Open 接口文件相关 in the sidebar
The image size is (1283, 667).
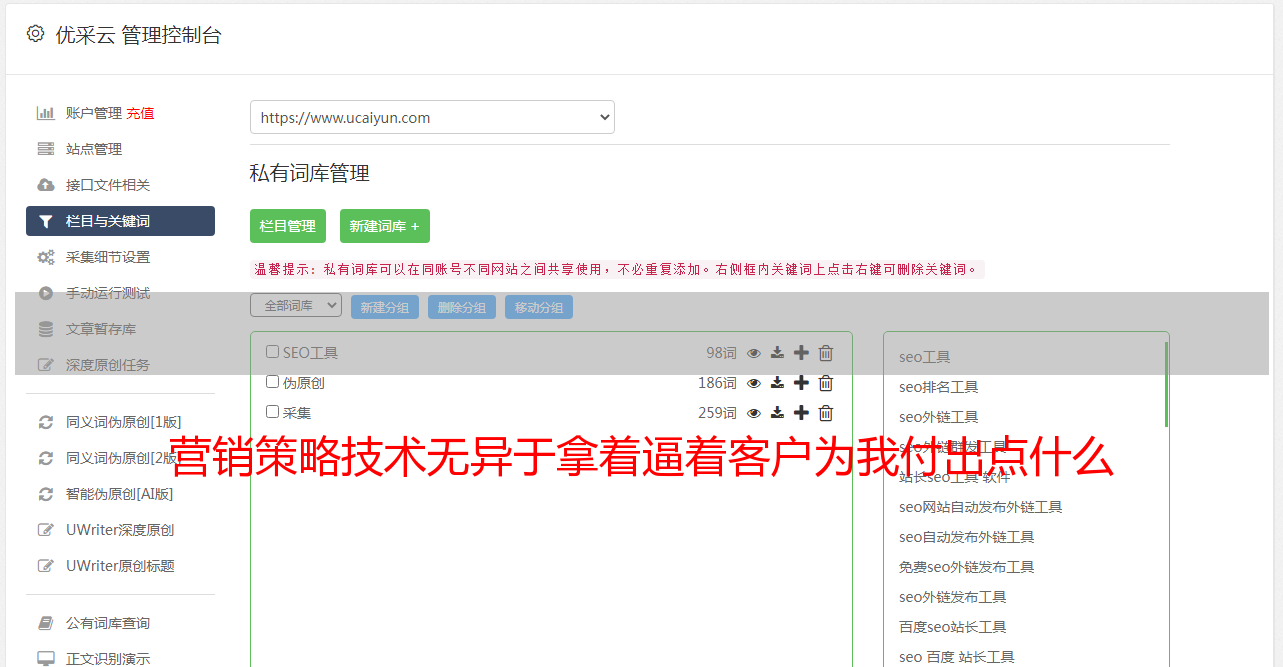[x=108, y=185]
